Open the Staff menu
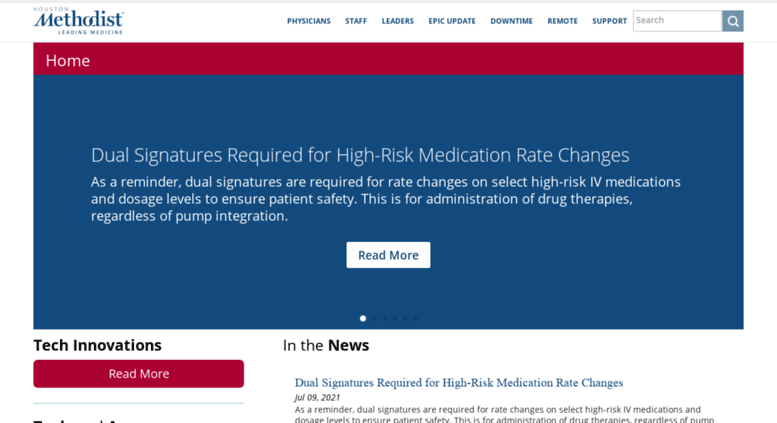The width and height of the screenshot is (777, 423). (356, 21)
